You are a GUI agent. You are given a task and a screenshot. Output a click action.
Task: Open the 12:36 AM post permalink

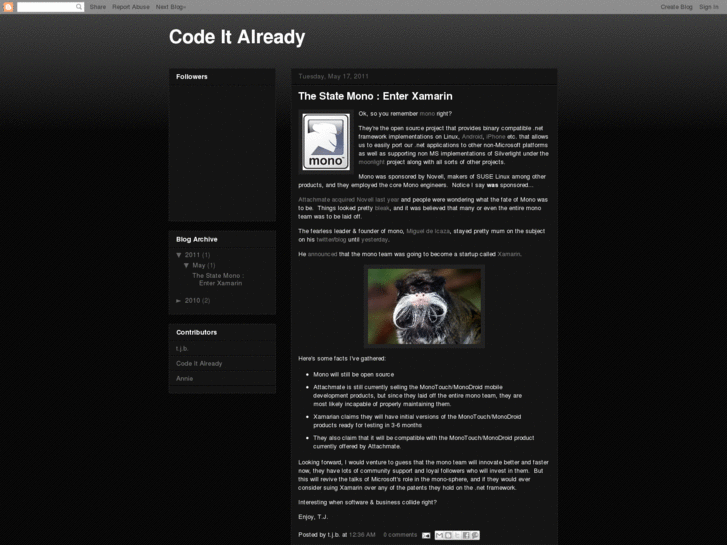(x=362, y=535)
